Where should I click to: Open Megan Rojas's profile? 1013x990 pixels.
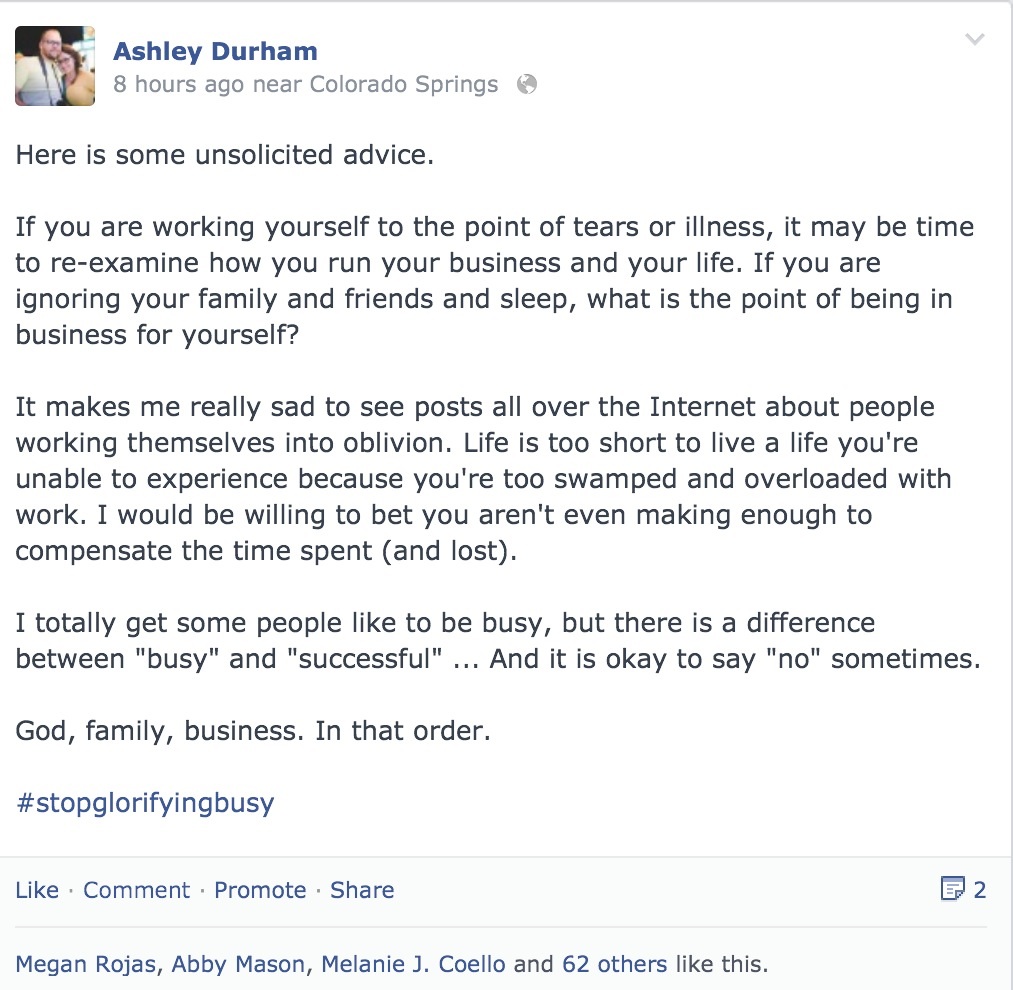pos(86,965)
